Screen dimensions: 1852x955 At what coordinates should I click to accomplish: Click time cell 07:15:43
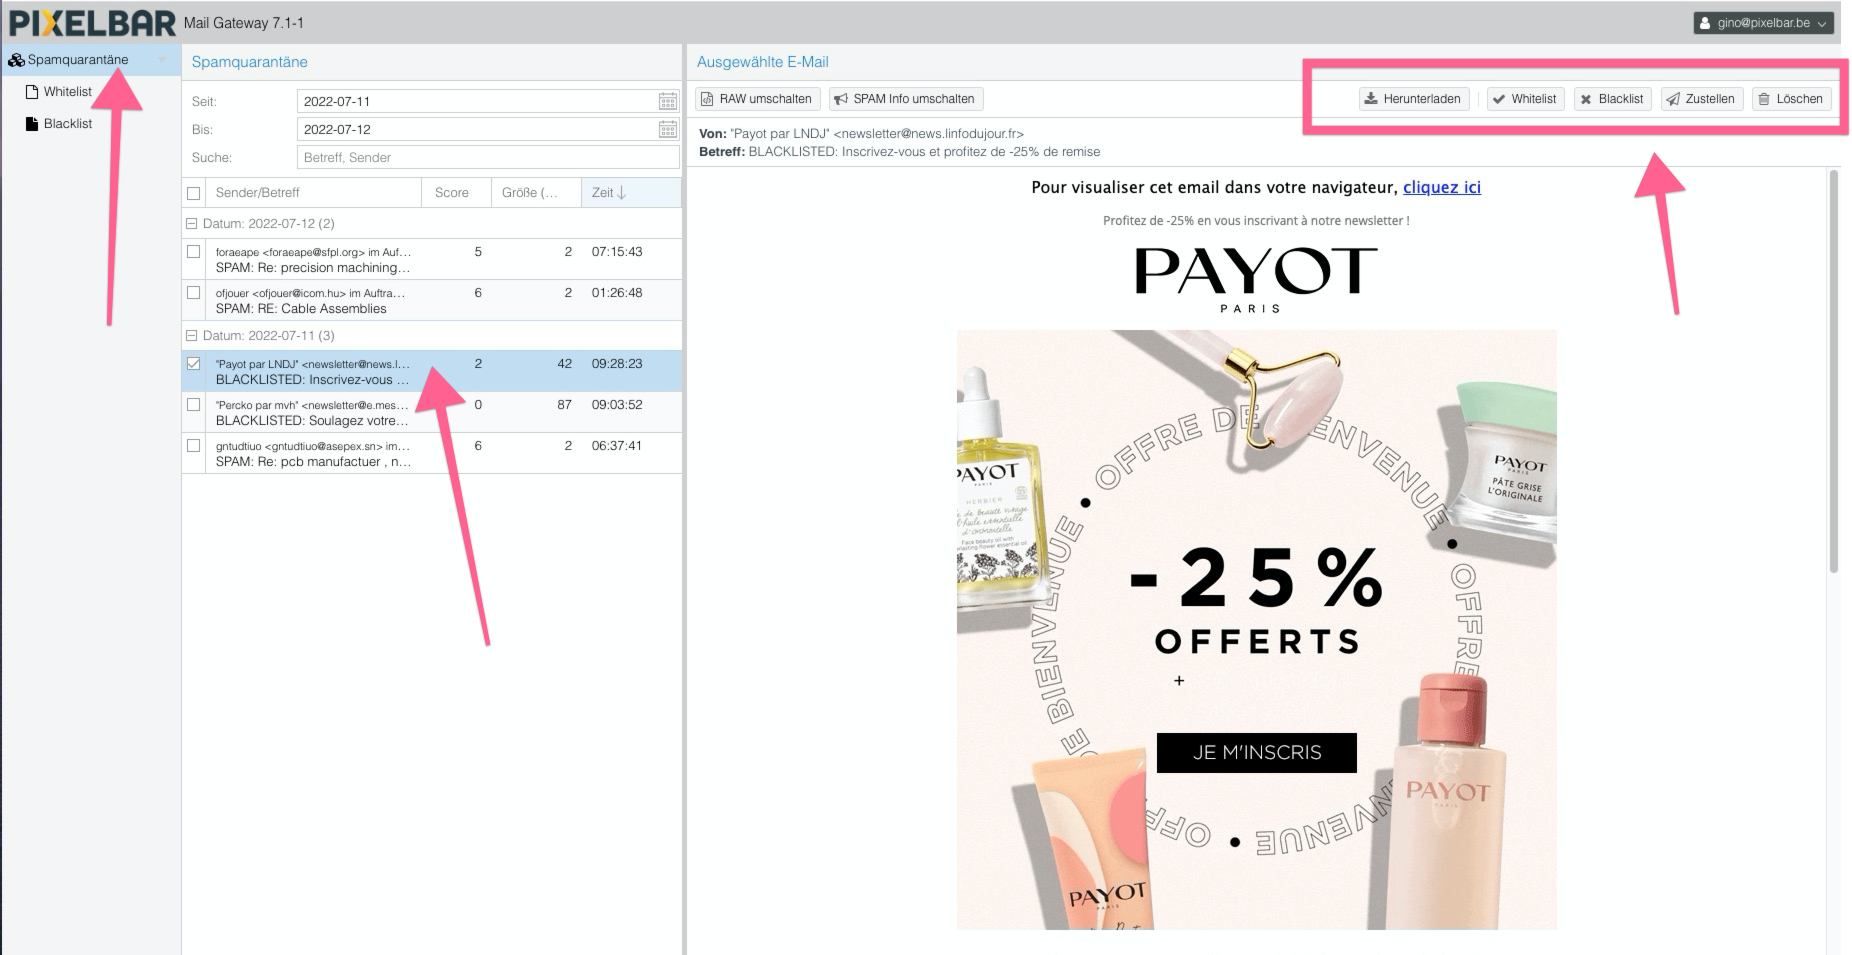point(617,252)
